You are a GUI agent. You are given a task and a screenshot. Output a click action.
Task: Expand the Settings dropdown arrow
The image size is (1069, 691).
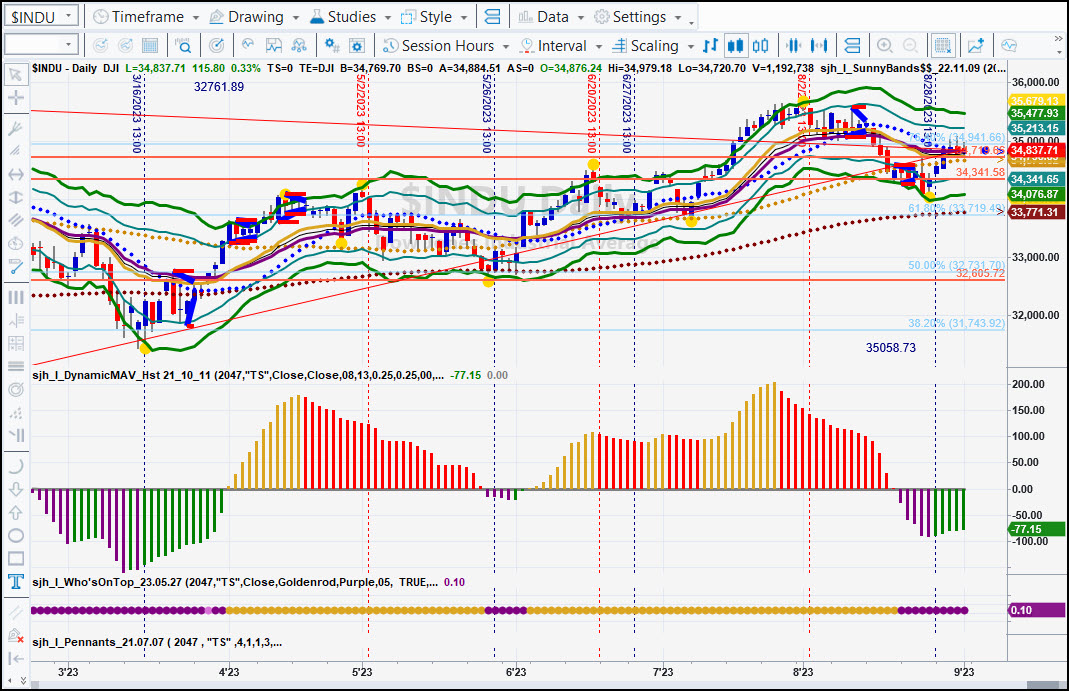(x=678, y=17)
